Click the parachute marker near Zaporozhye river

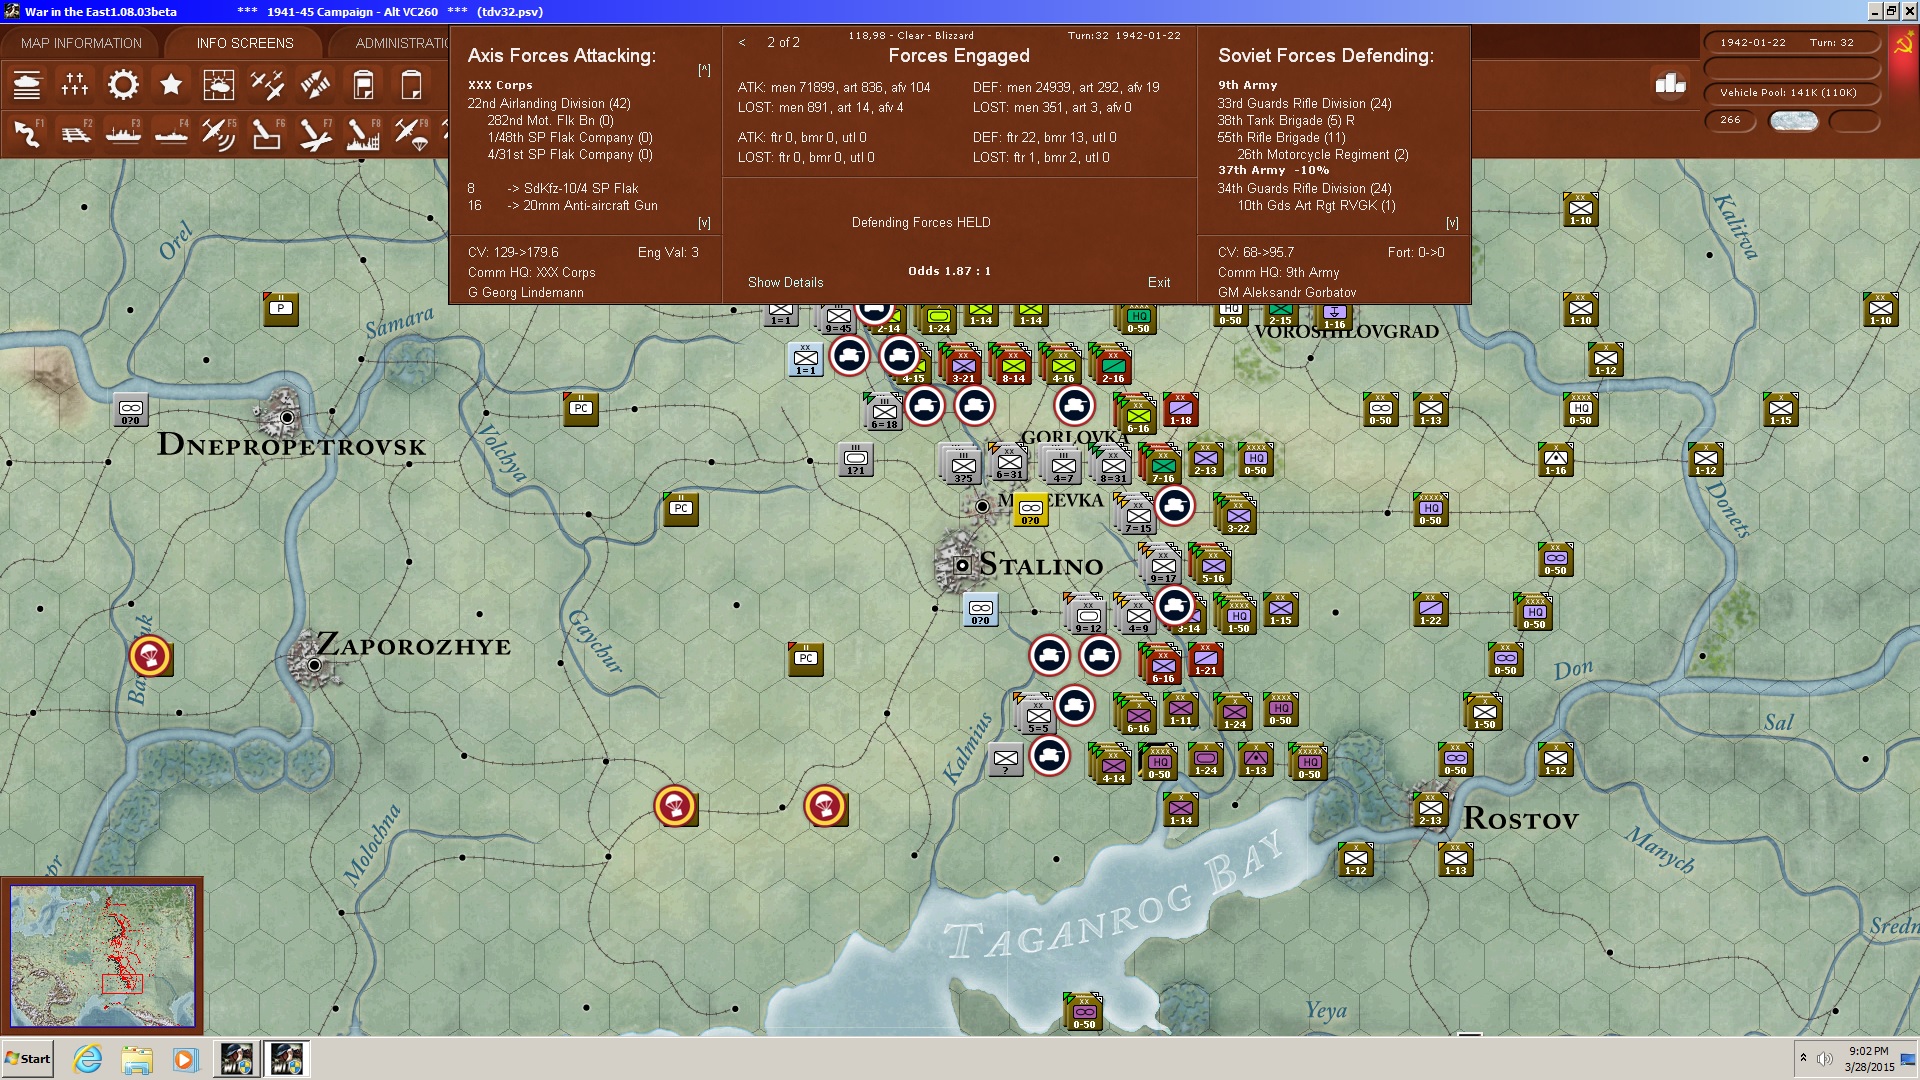pos(150,657)
